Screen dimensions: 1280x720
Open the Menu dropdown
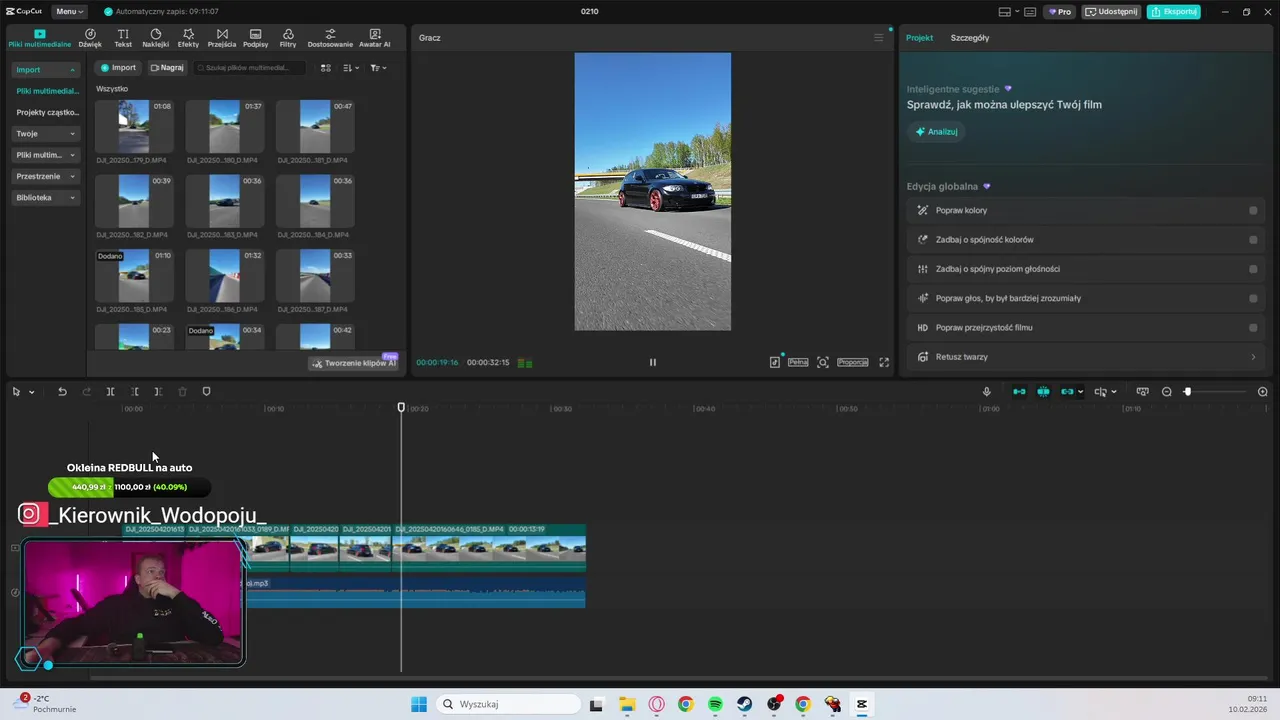click(70, 12)
